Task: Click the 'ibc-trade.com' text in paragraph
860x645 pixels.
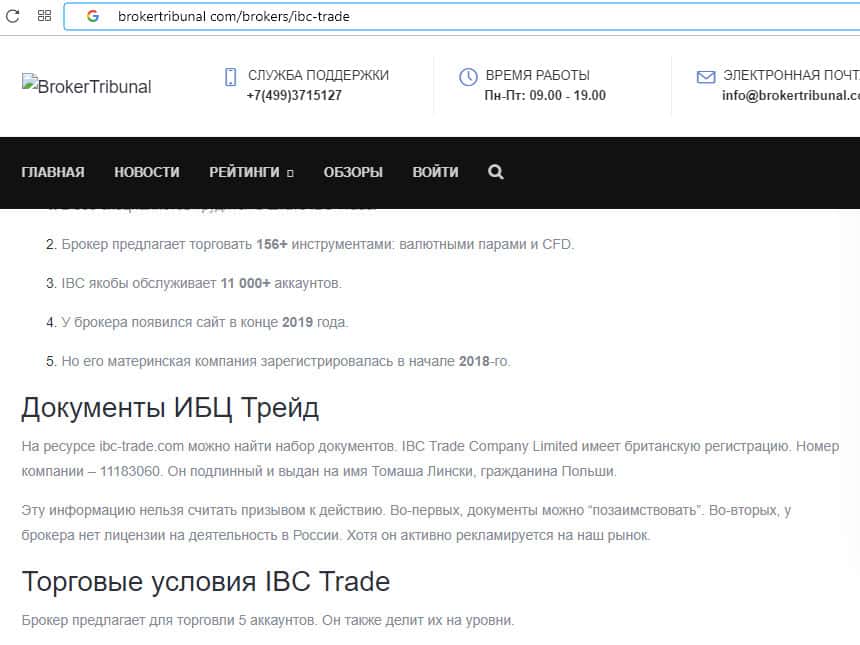Action: tap(142, 446)
